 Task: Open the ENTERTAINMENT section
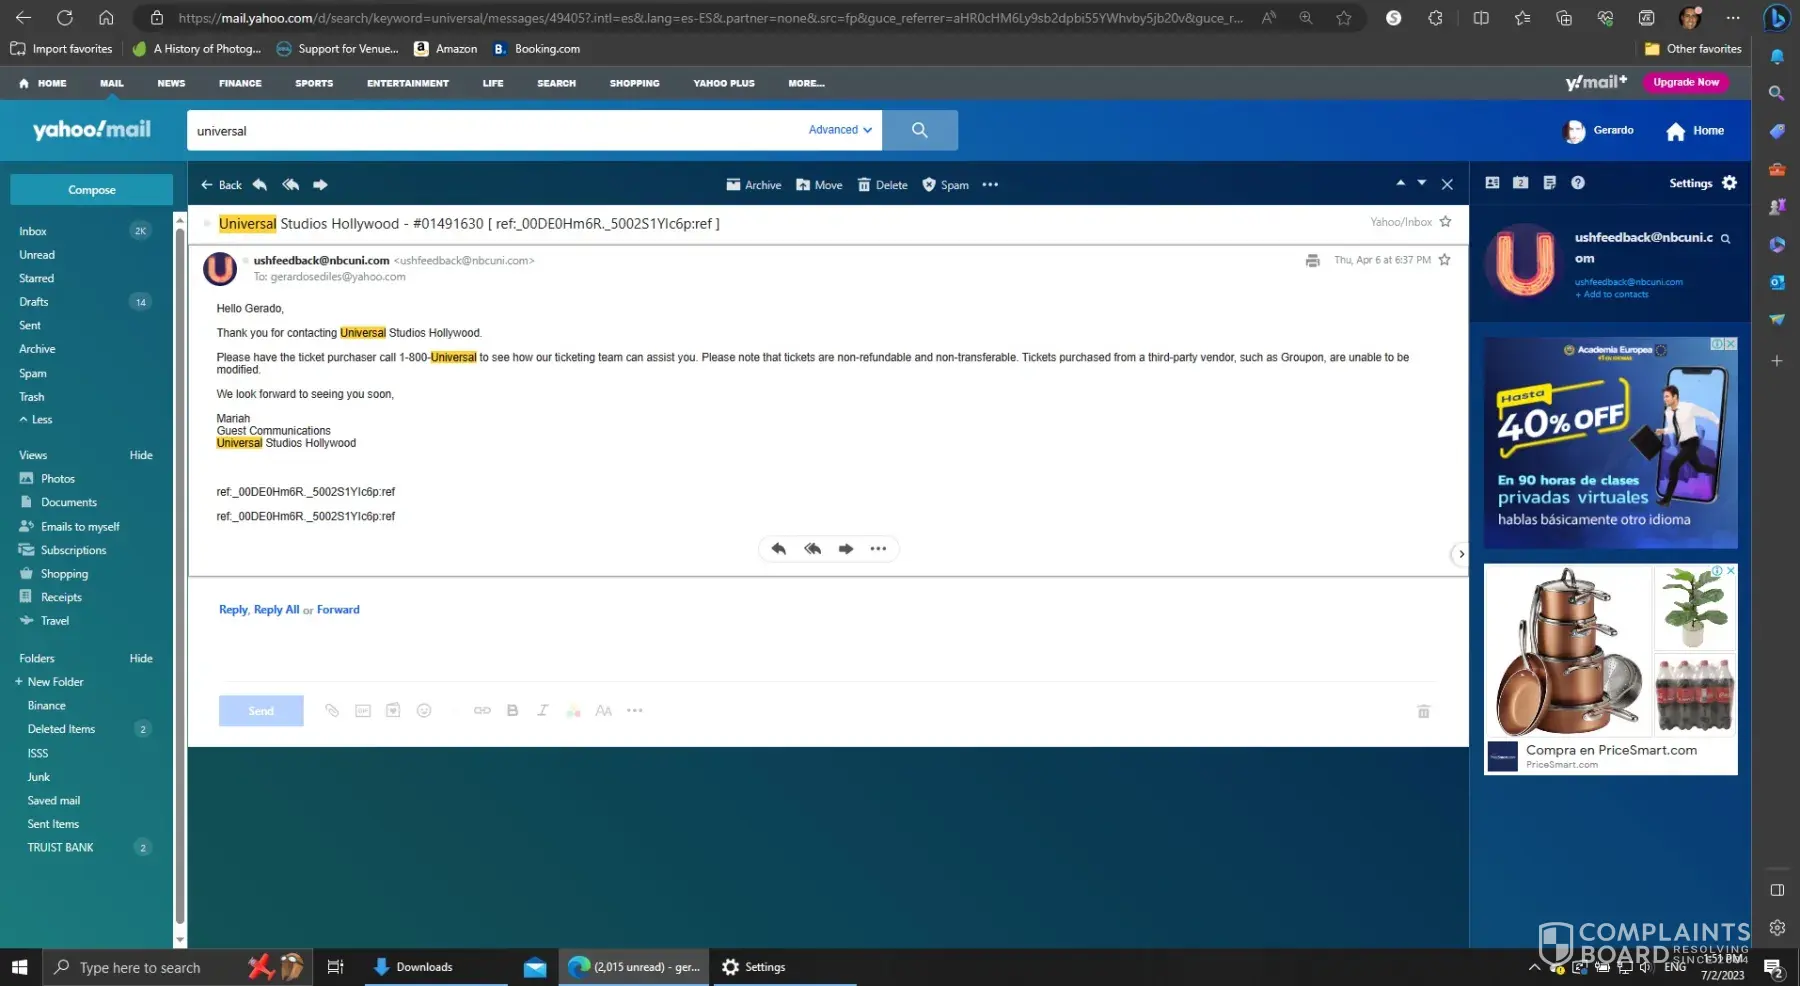408,84
